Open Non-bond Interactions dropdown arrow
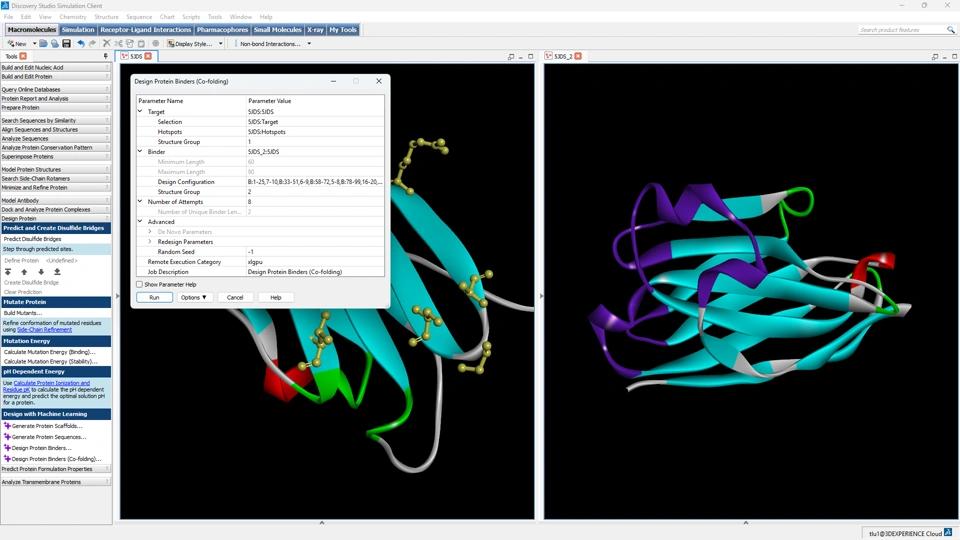 point(309,43)
